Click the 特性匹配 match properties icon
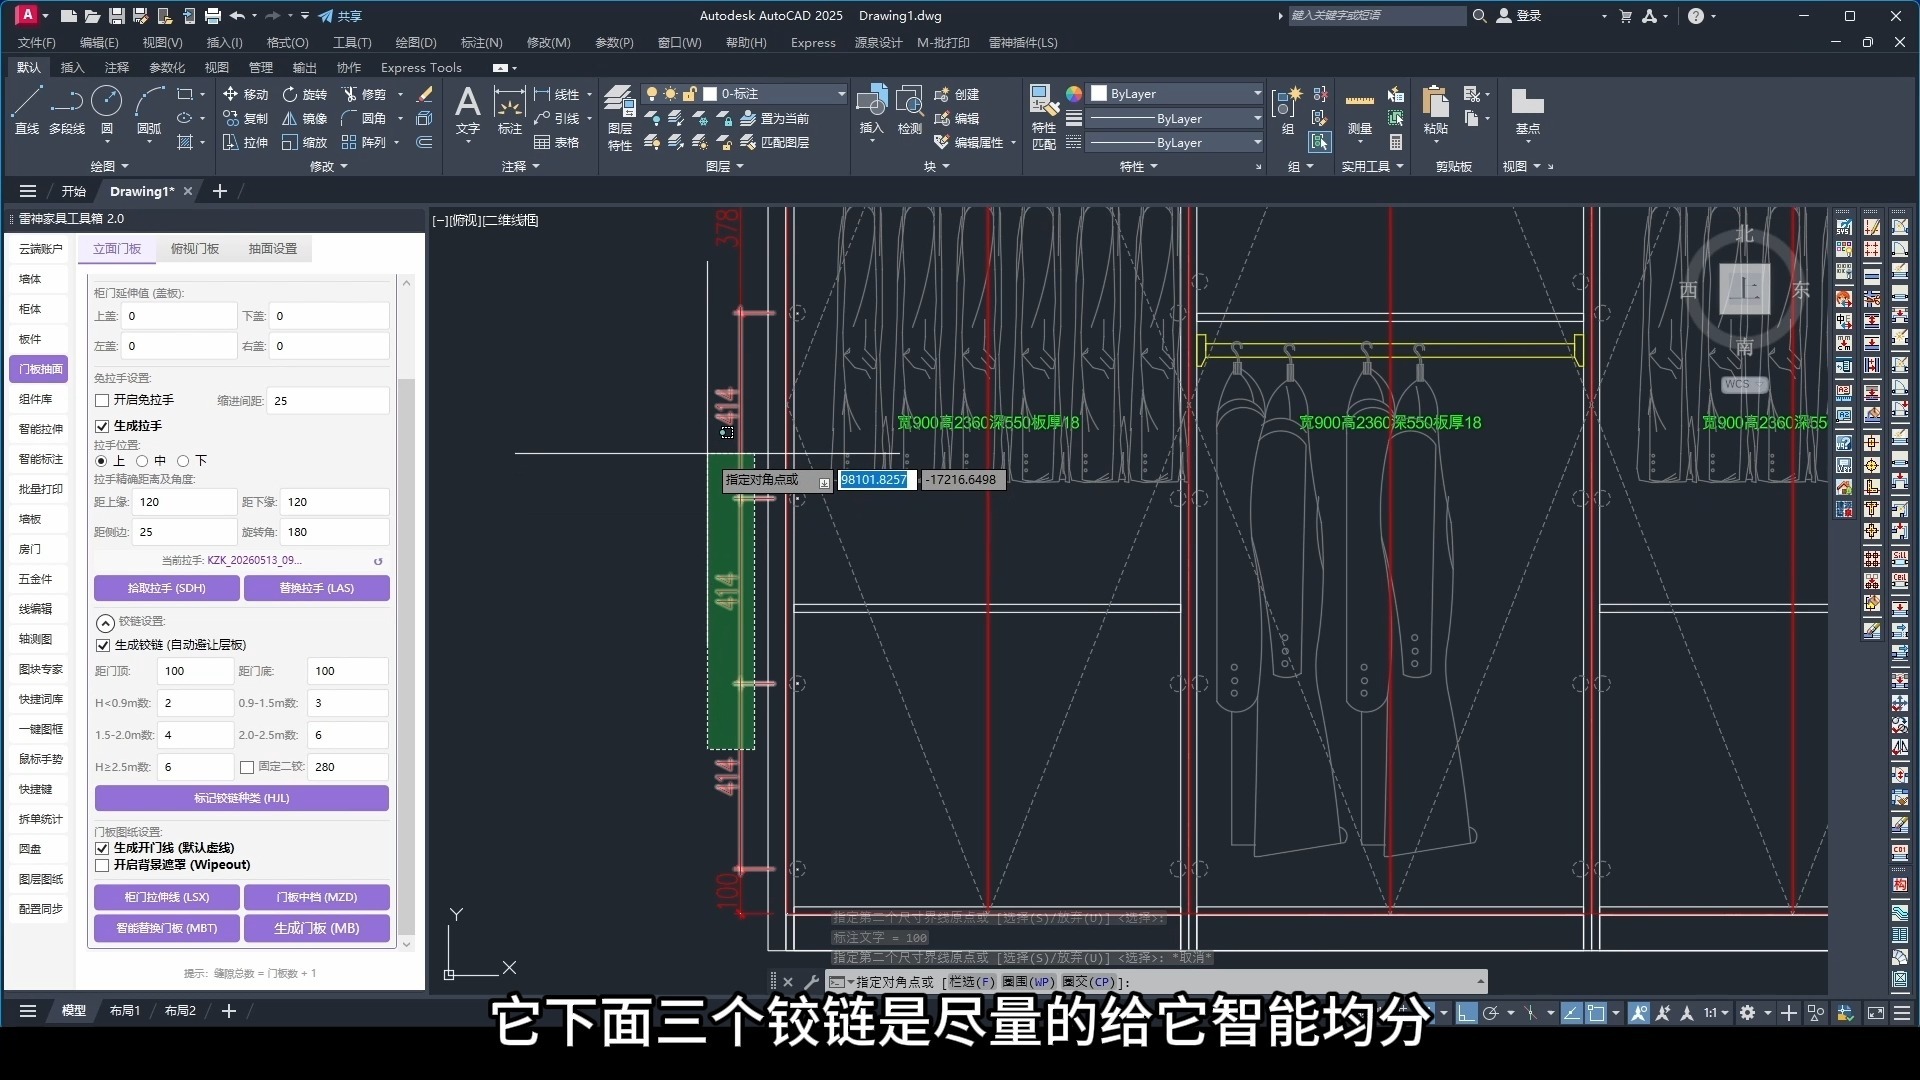This screenshot has height=1080, width=1920. tap(1044, 118)
